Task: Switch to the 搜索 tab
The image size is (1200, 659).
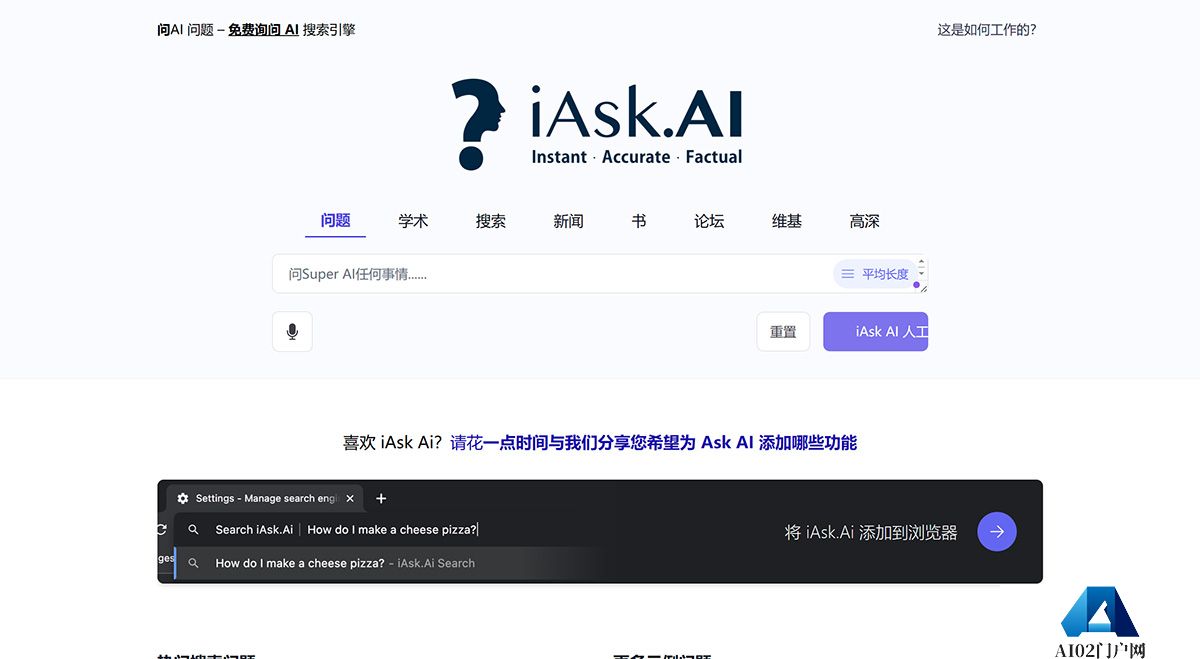Action: coord(491,221)
